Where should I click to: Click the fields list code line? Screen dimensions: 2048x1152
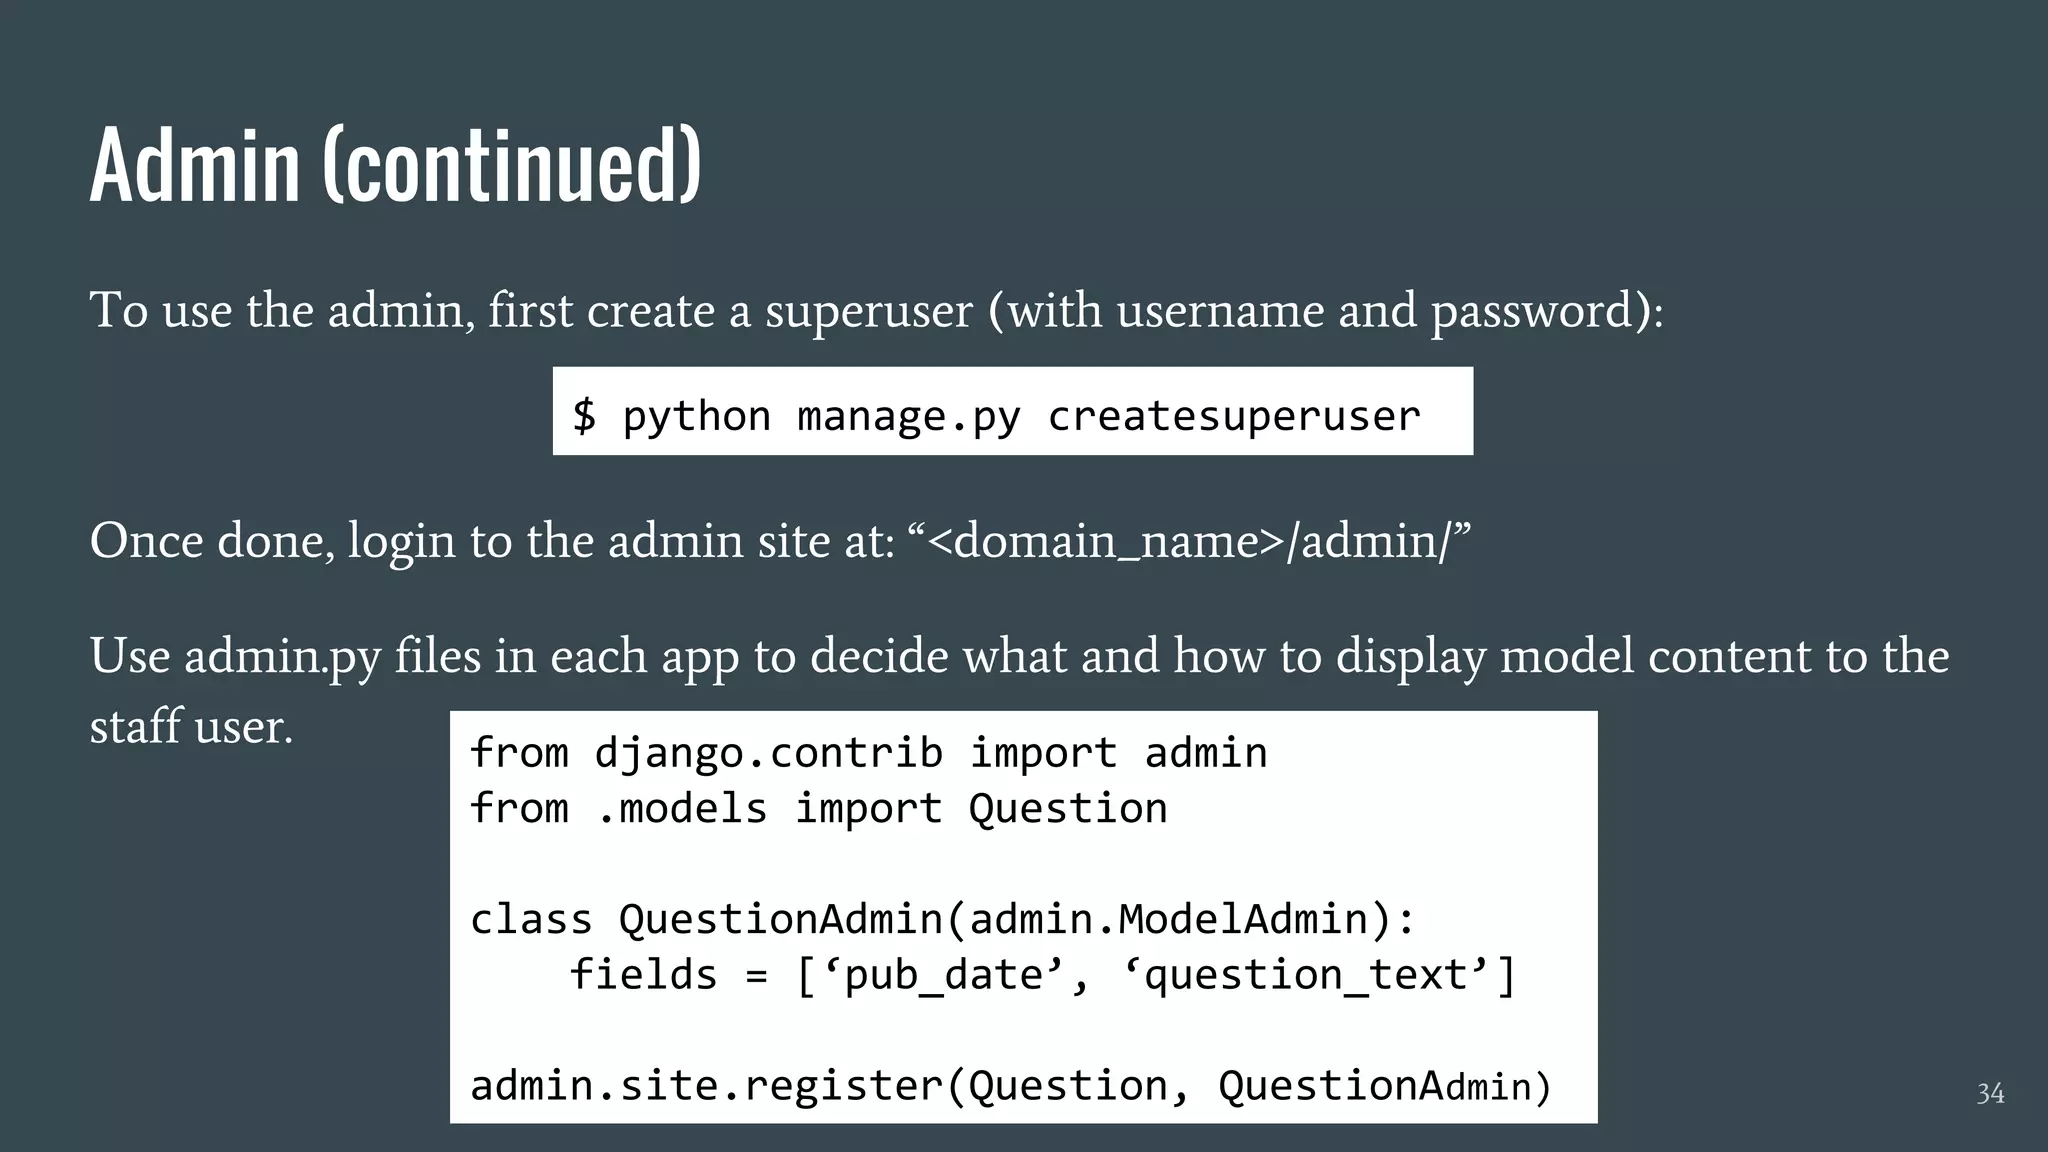pos(1042,975)
